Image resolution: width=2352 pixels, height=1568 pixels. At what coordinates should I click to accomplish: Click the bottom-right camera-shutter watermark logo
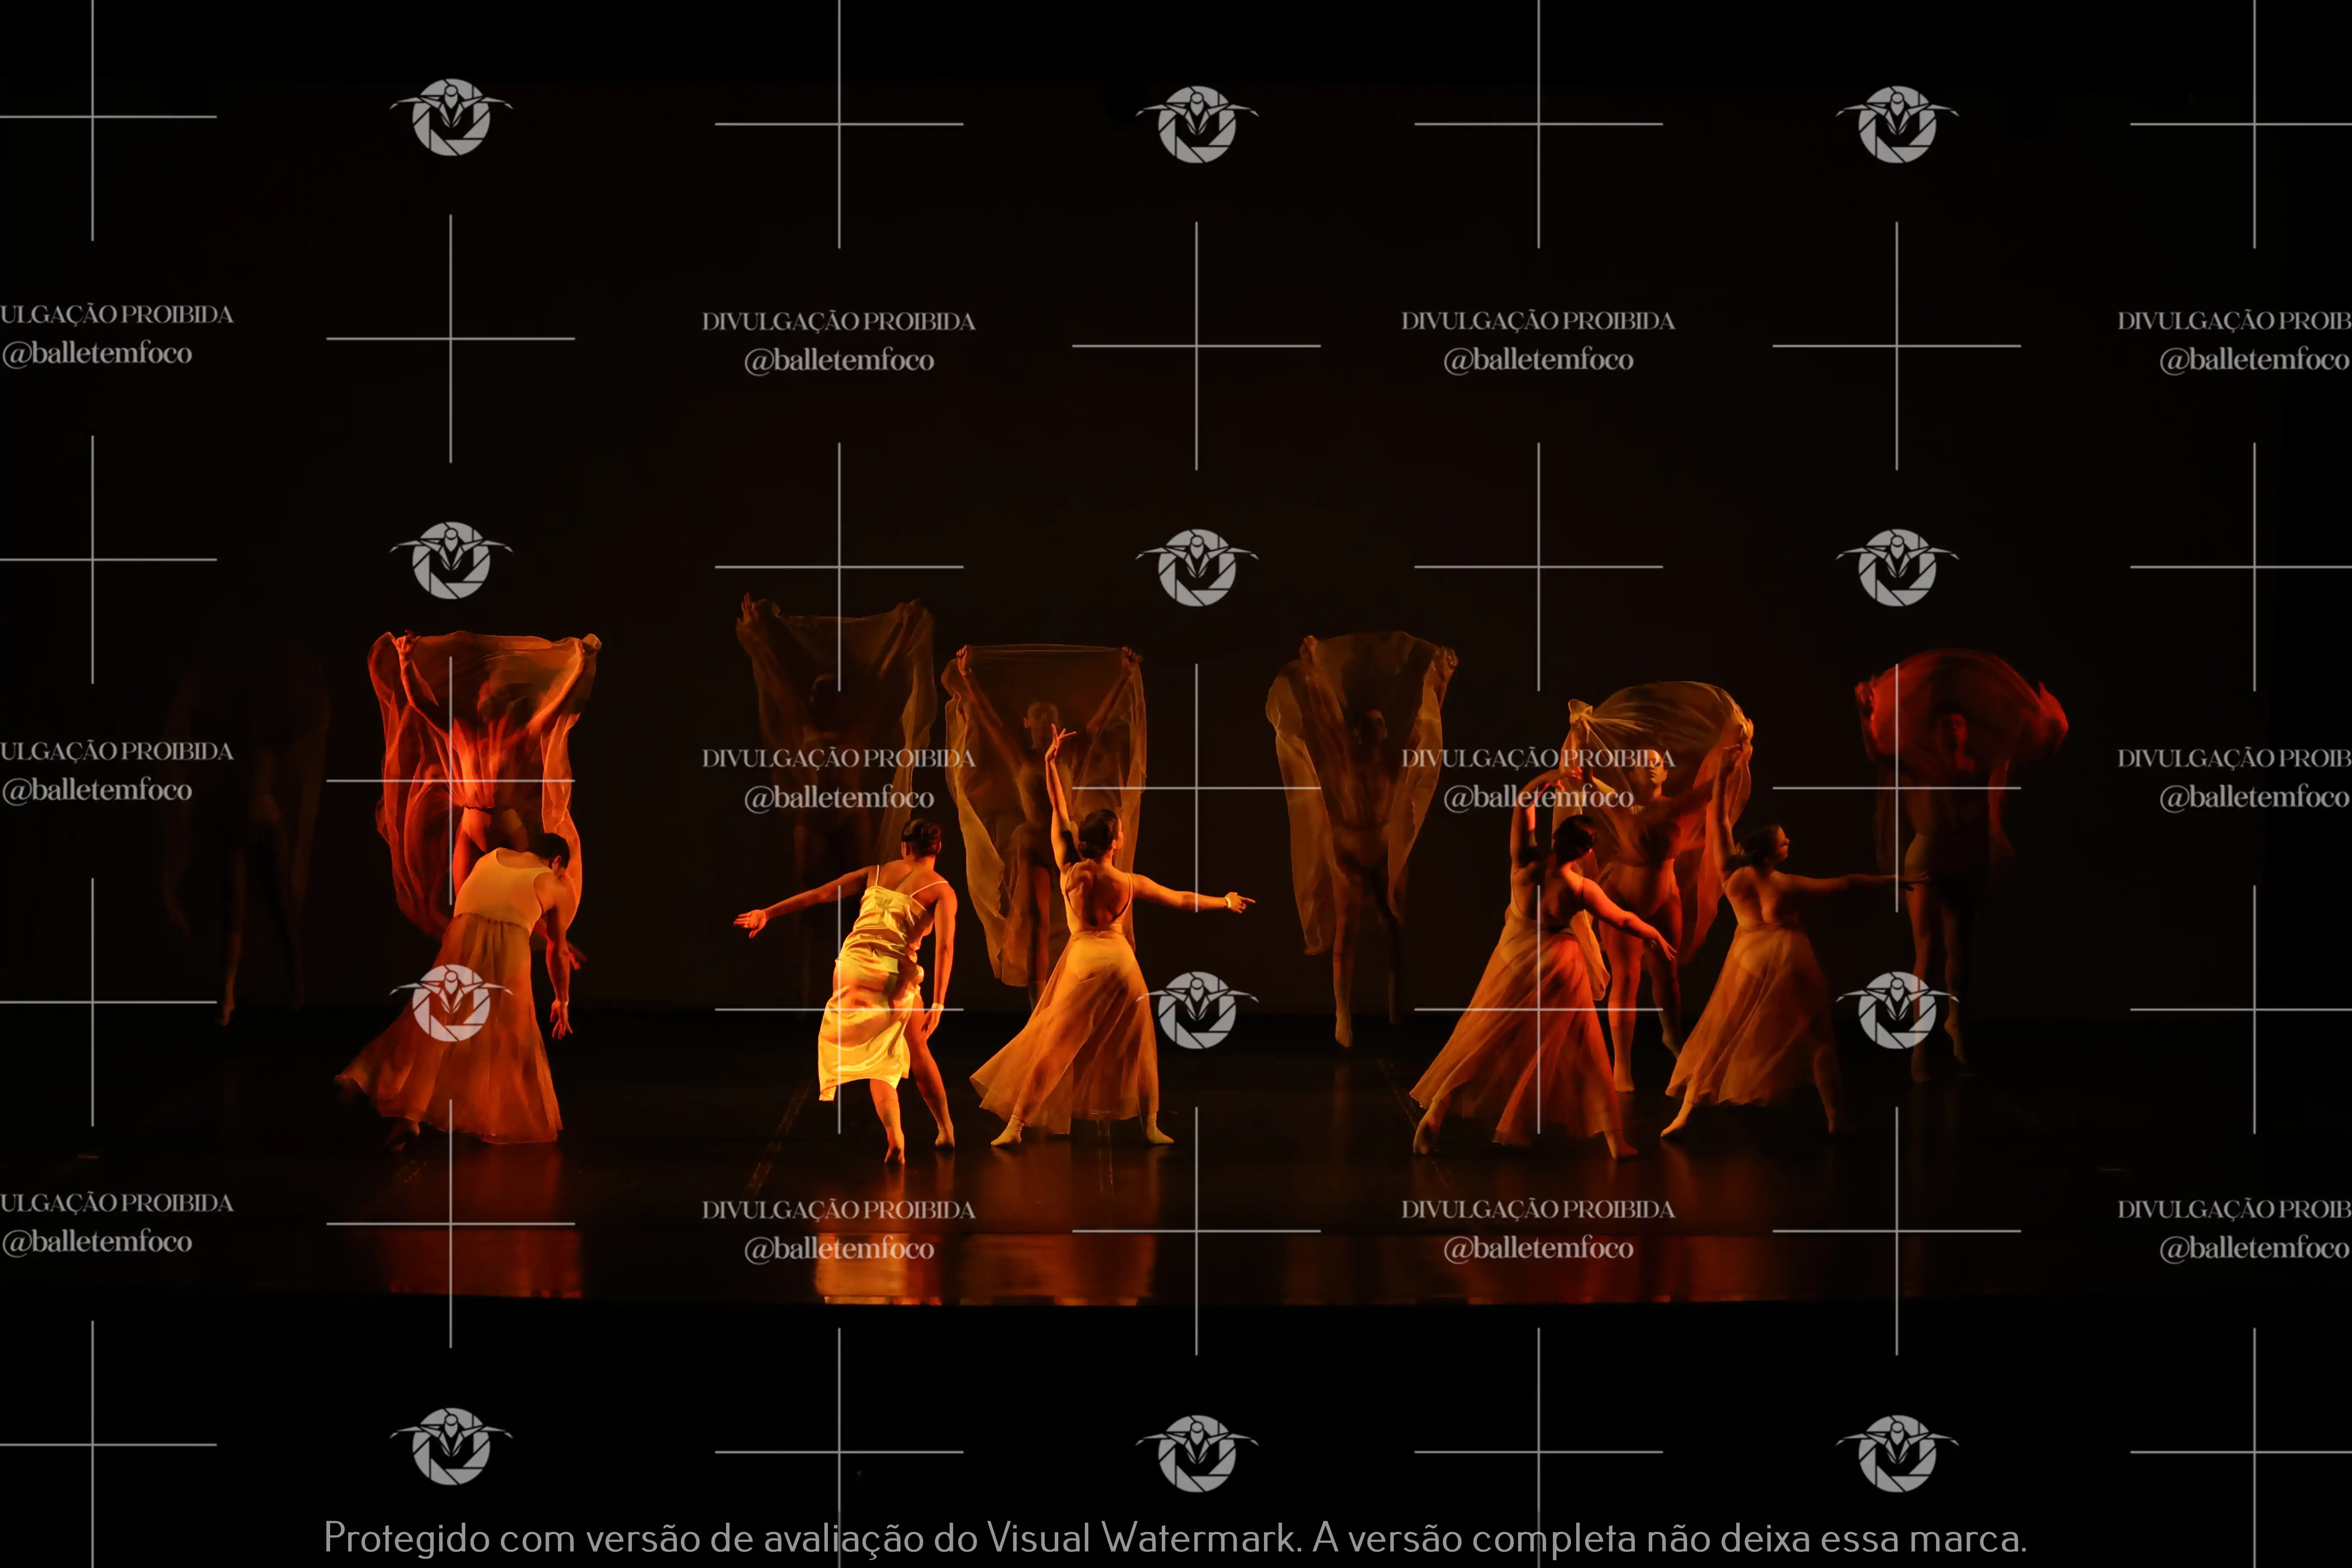1896,1453
